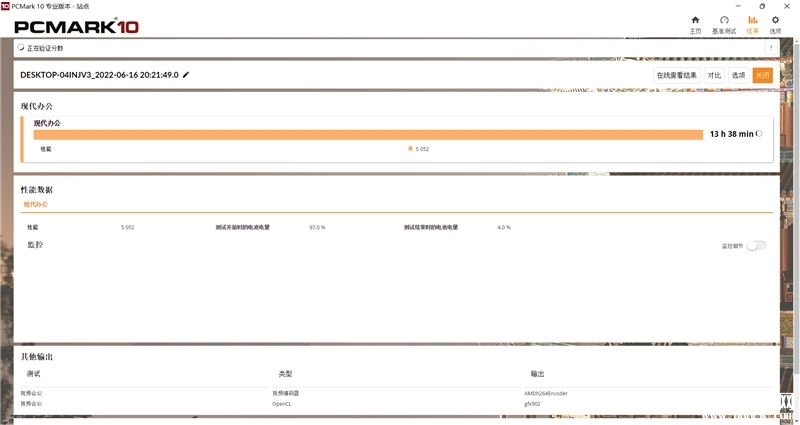This screenshot has height=425, width=800.
Task: Minimize the PCMark 10 window
Action: point(738,6)
